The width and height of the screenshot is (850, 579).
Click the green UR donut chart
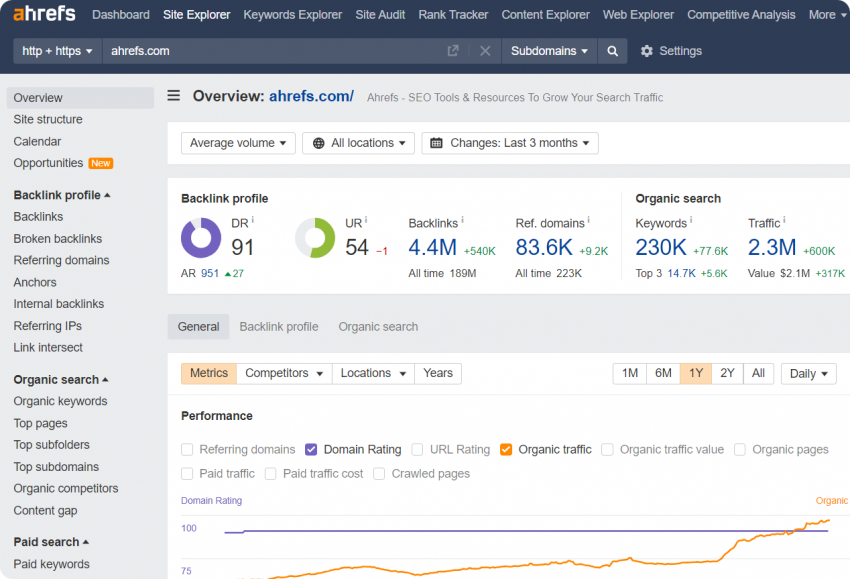pyautogui.click(x=315, y=237)
